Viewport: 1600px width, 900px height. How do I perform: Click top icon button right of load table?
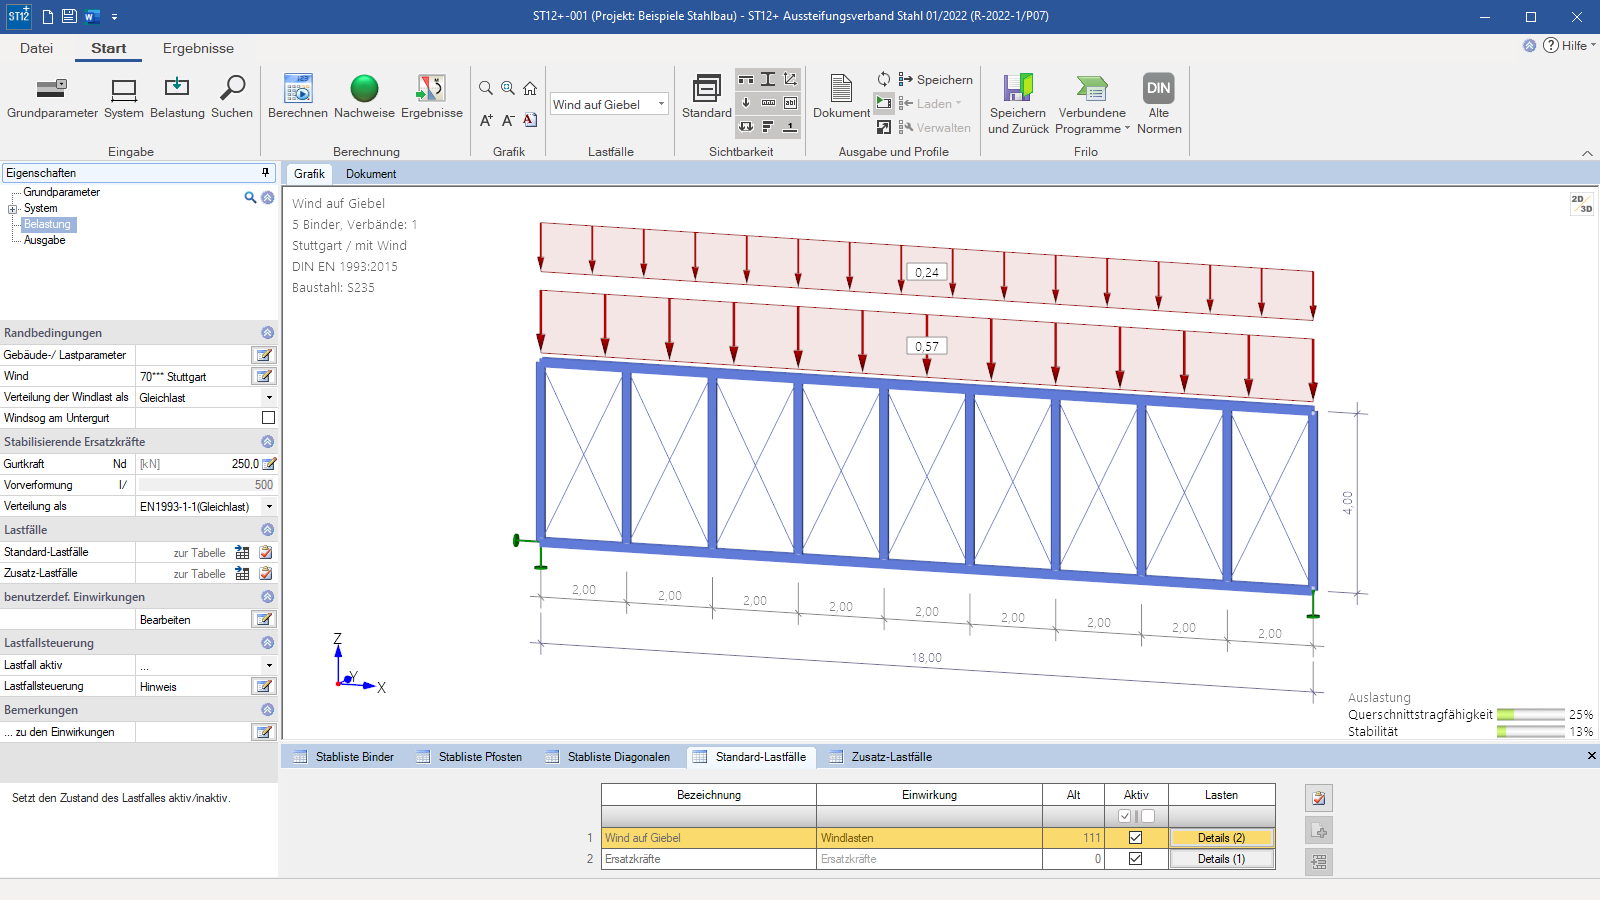pyautogui.click(x=1319, y=798)
